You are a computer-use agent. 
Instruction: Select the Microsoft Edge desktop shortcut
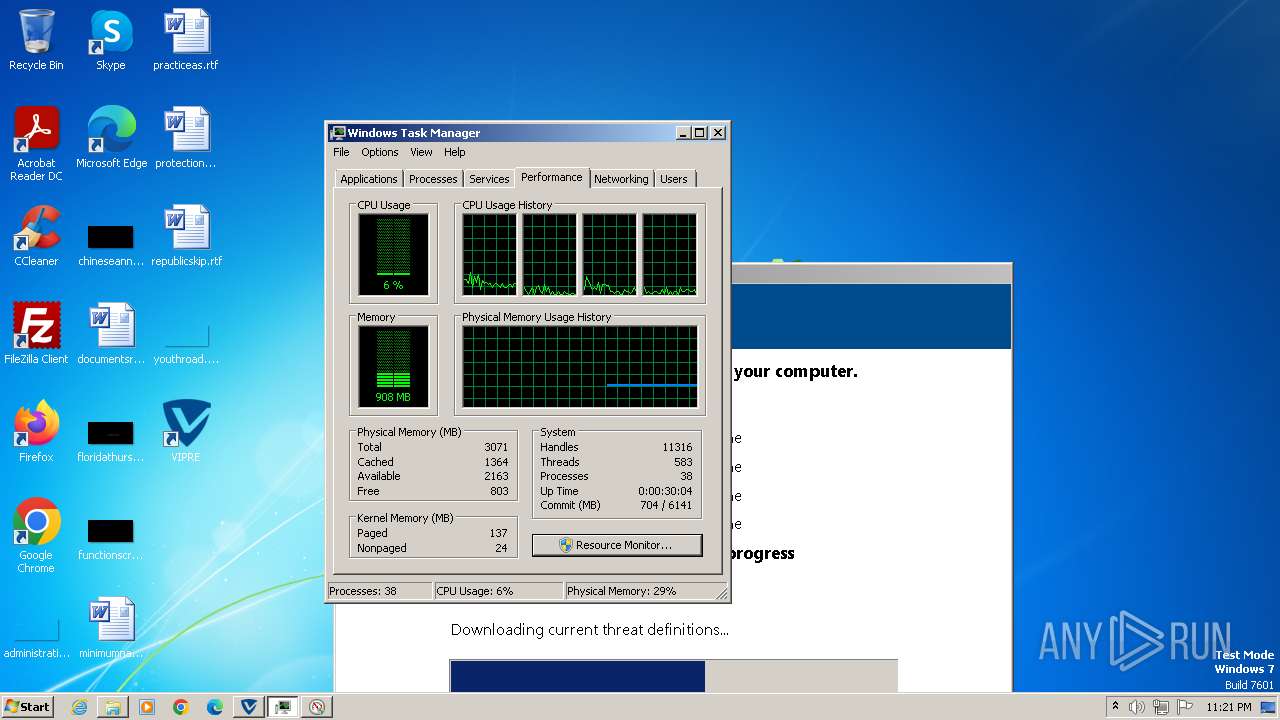pos(111,137)
